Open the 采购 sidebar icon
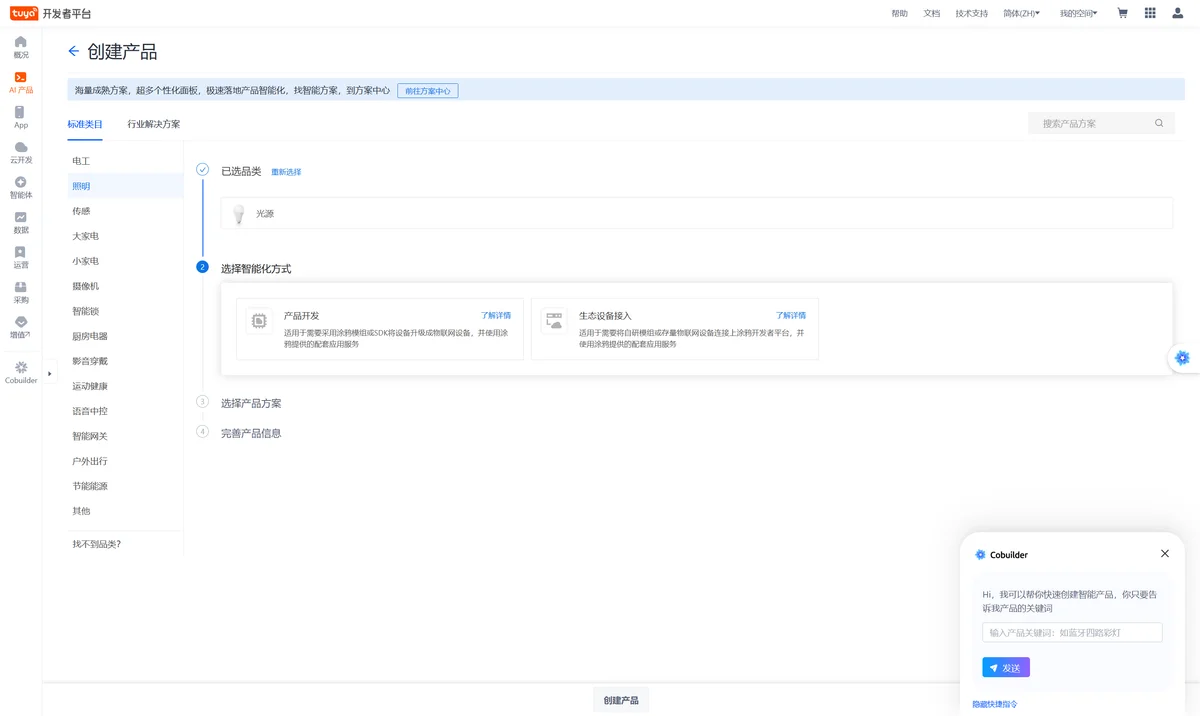This screenshot has width=1200, height=716. pos(21,287)
